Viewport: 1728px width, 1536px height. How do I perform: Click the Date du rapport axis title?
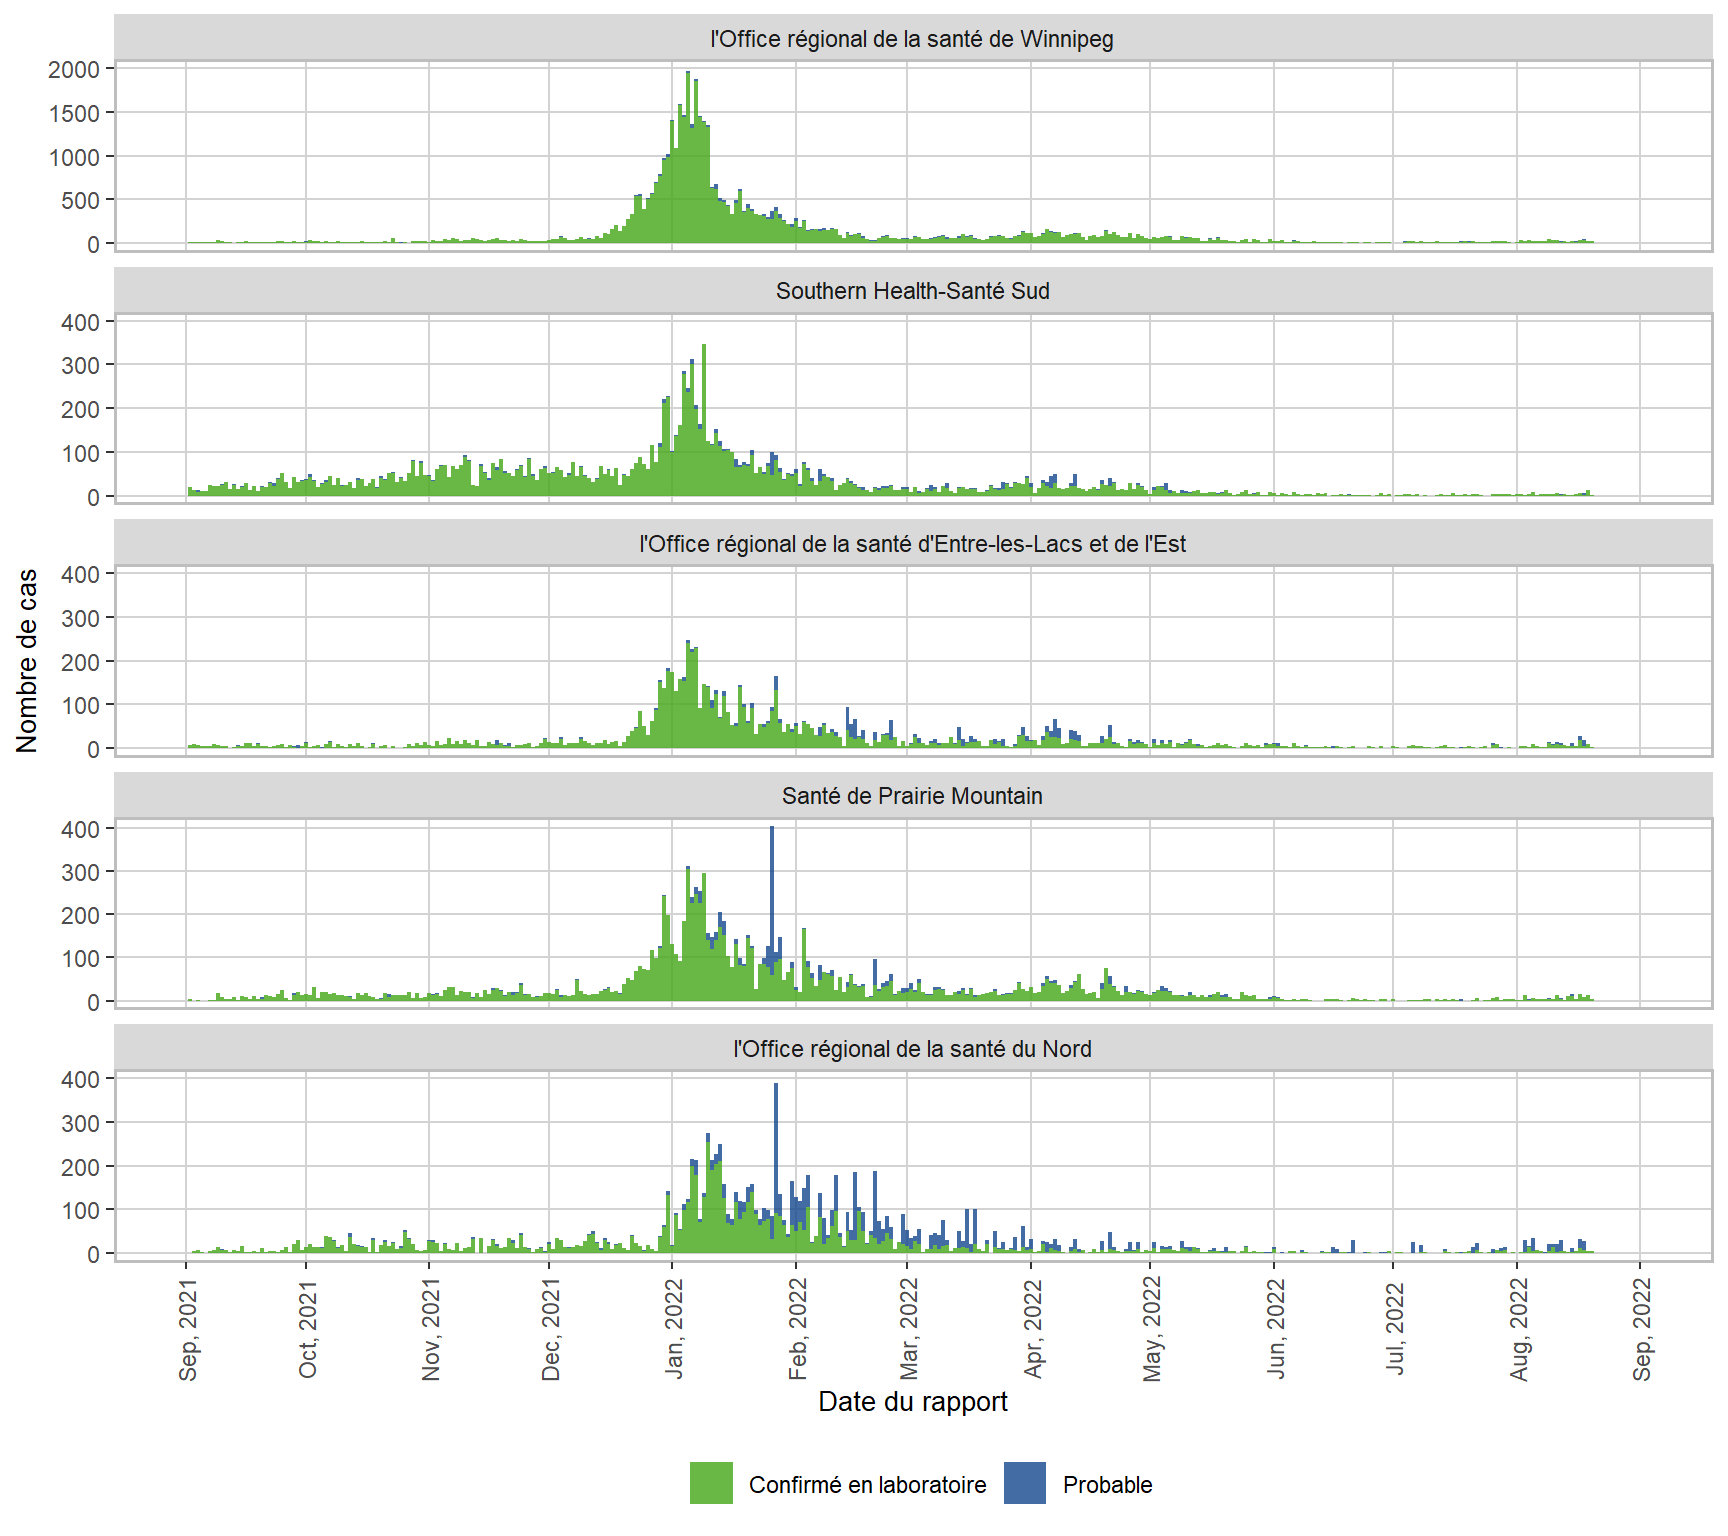912,1401
